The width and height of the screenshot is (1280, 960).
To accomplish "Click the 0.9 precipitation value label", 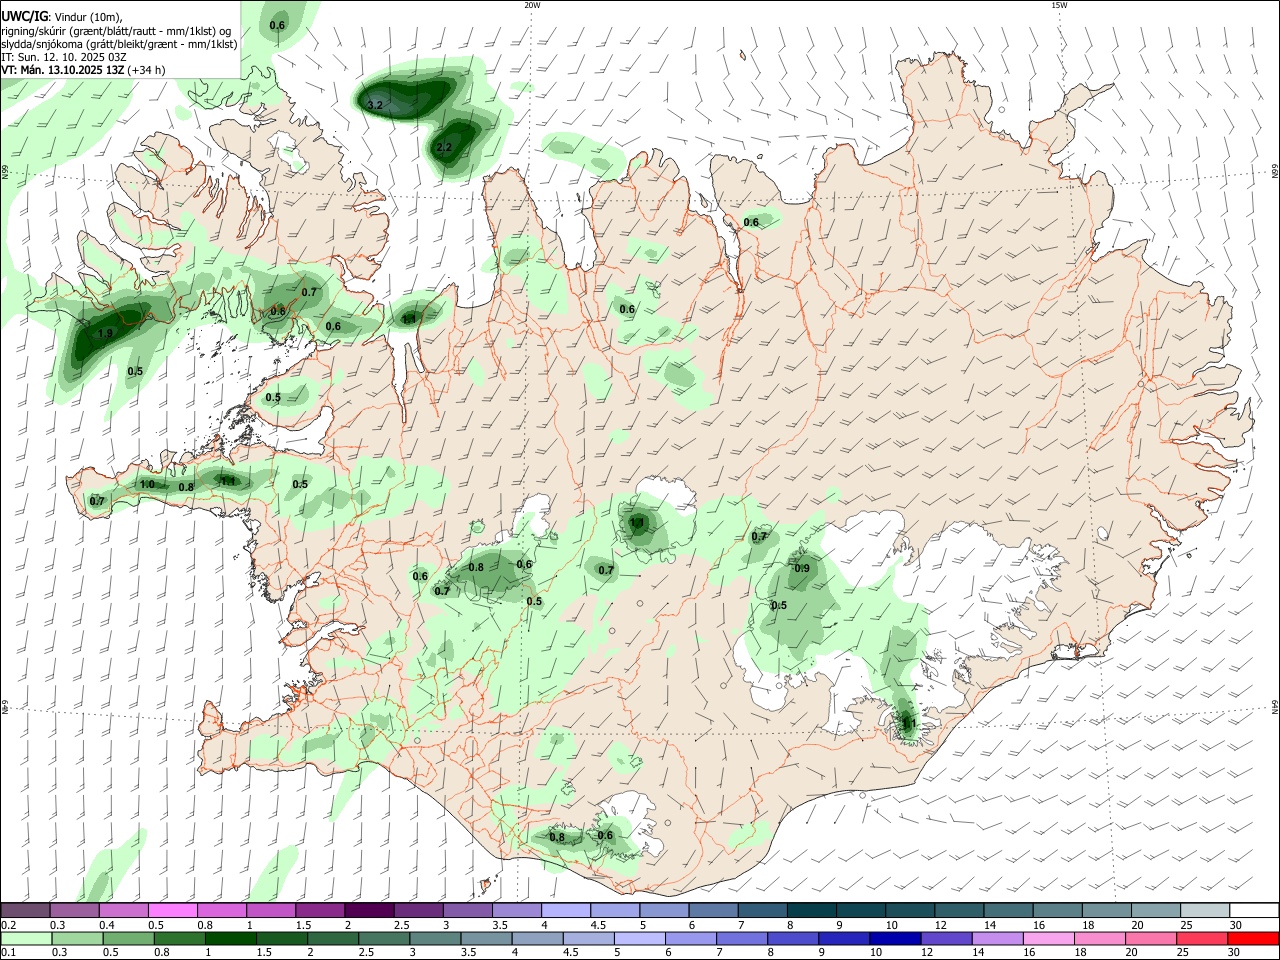I will click(802, 568).
